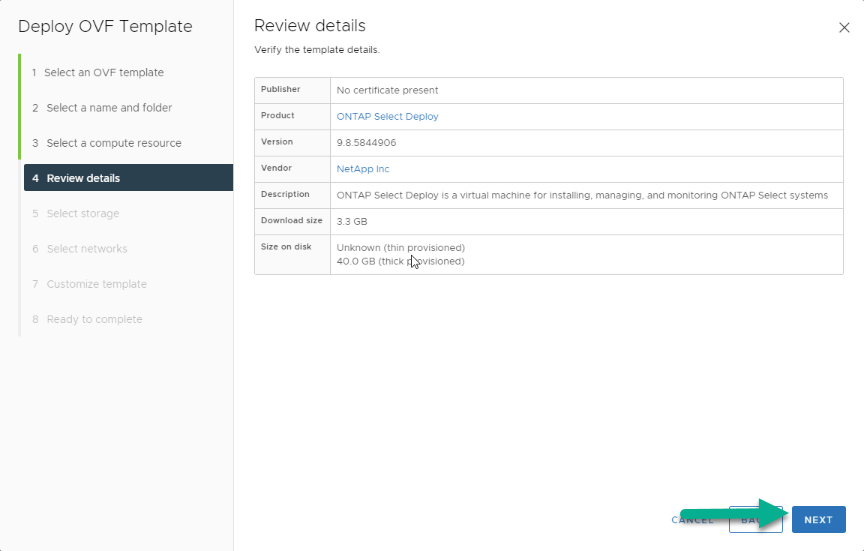Click the ONTAP Select Deploy description text
Image resolution: width=864 pixels, height=551 pixels.
click(582, 195)
